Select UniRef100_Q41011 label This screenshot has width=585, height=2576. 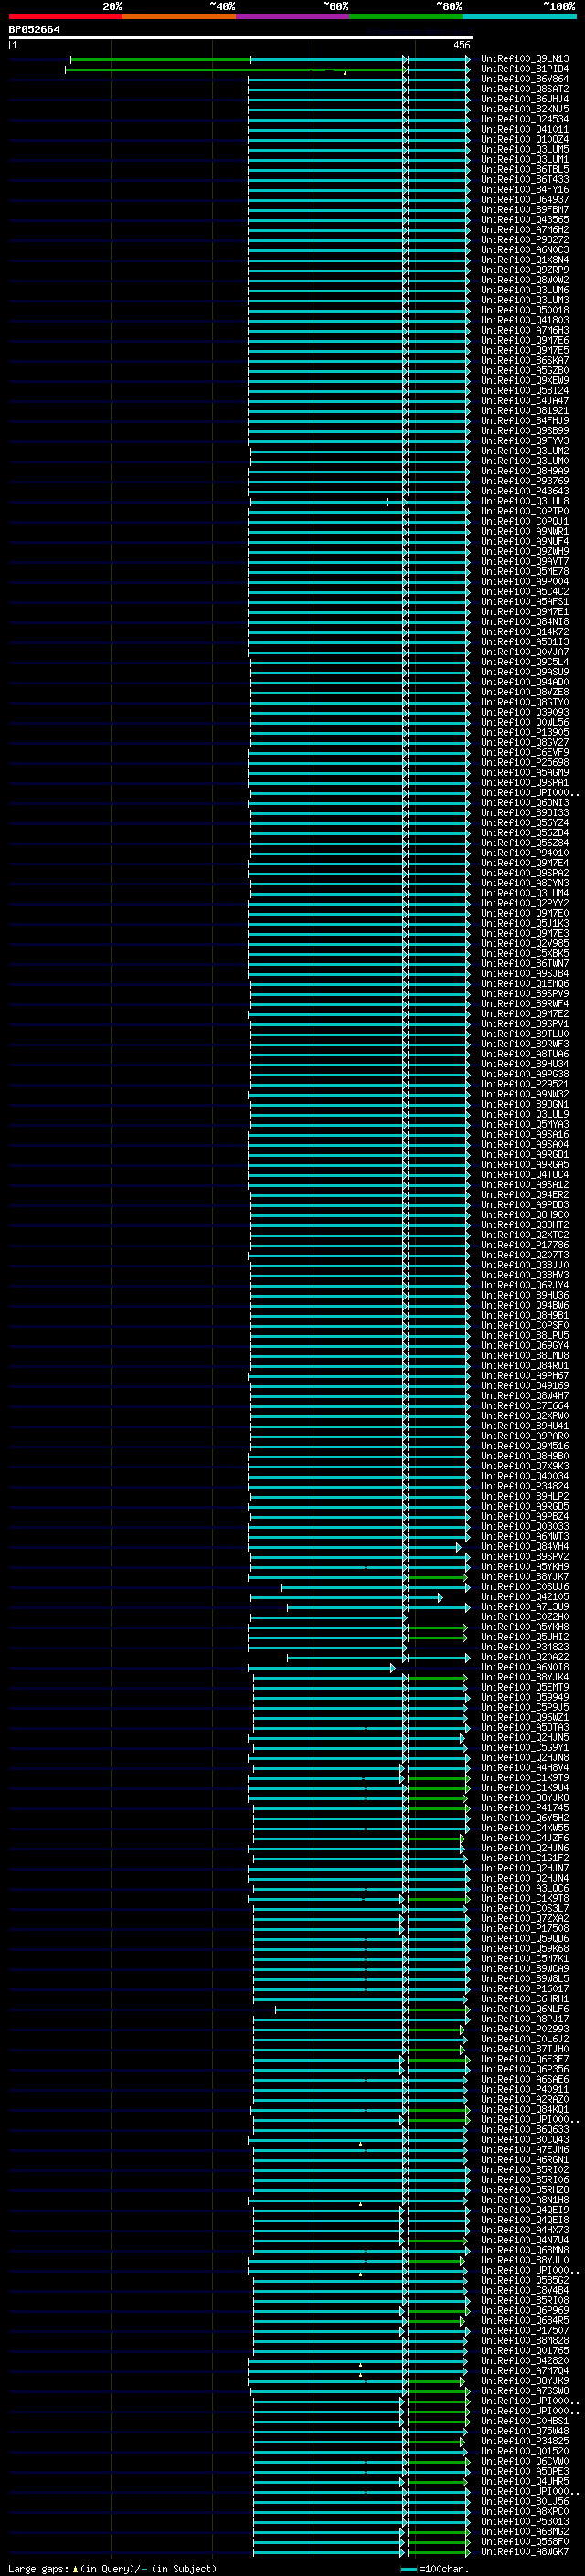524,129
